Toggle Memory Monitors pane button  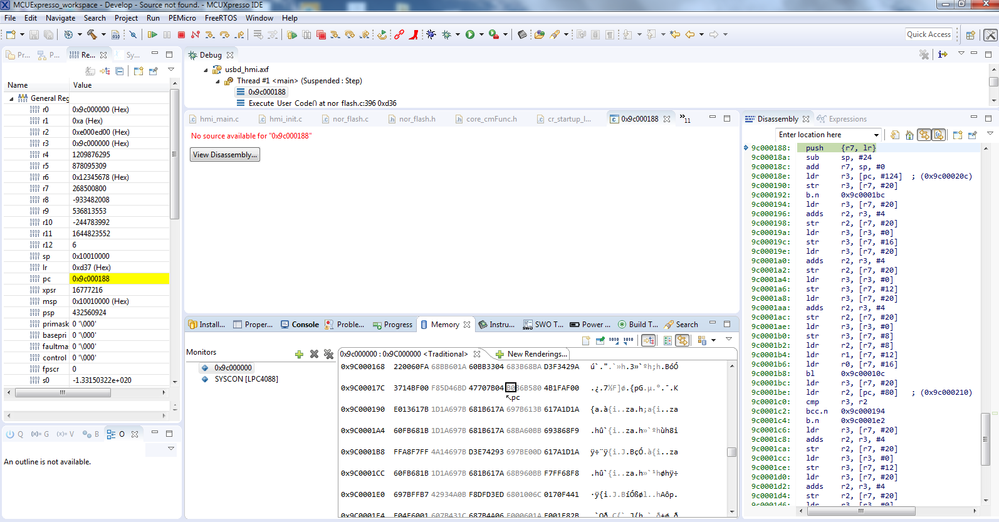[649, 340]
